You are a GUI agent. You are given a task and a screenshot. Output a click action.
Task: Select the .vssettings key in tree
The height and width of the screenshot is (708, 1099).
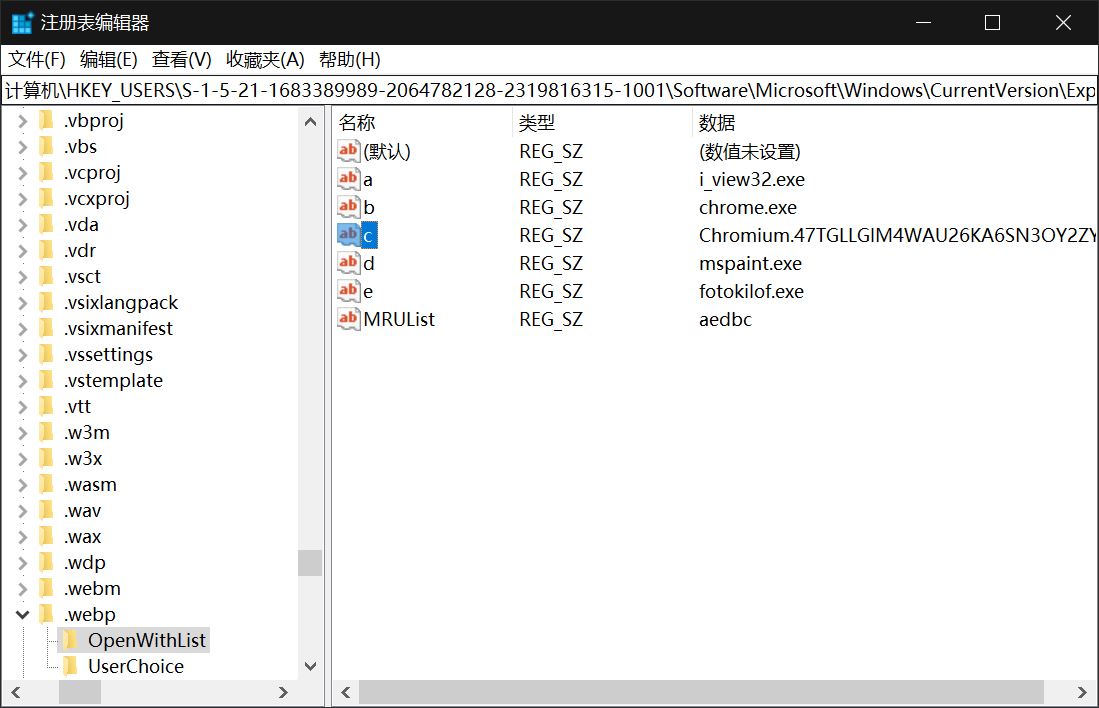tap(108, 355)
